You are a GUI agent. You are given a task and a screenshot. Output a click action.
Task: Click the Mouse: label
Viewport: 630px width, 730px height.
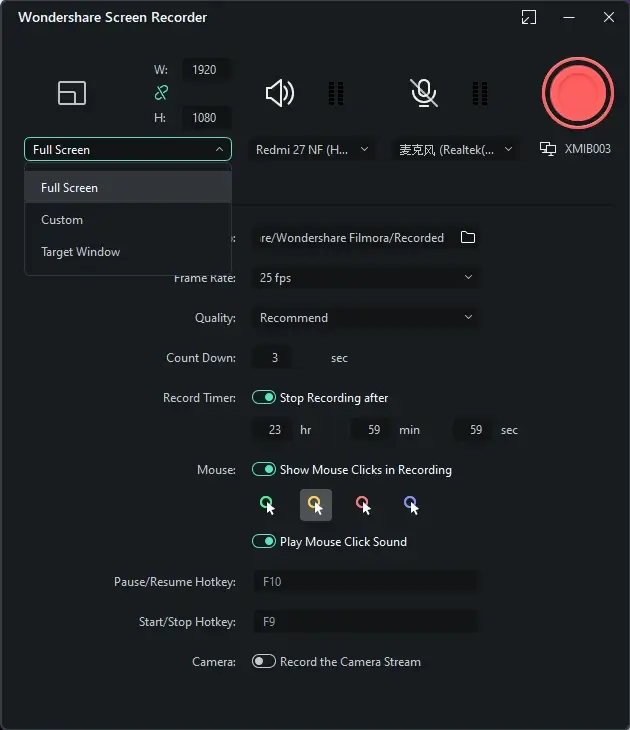point(216,470)
